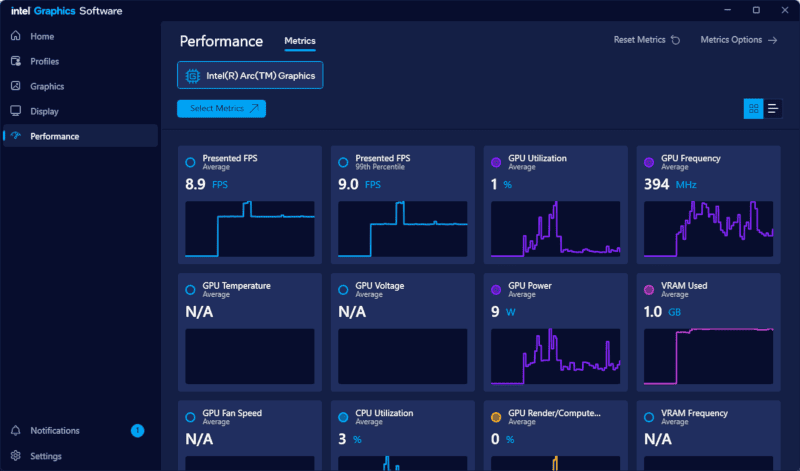This screenshot has width=800, height=471.
Task: Click the GPU Temperature metric card
Action: coord(249,330)
